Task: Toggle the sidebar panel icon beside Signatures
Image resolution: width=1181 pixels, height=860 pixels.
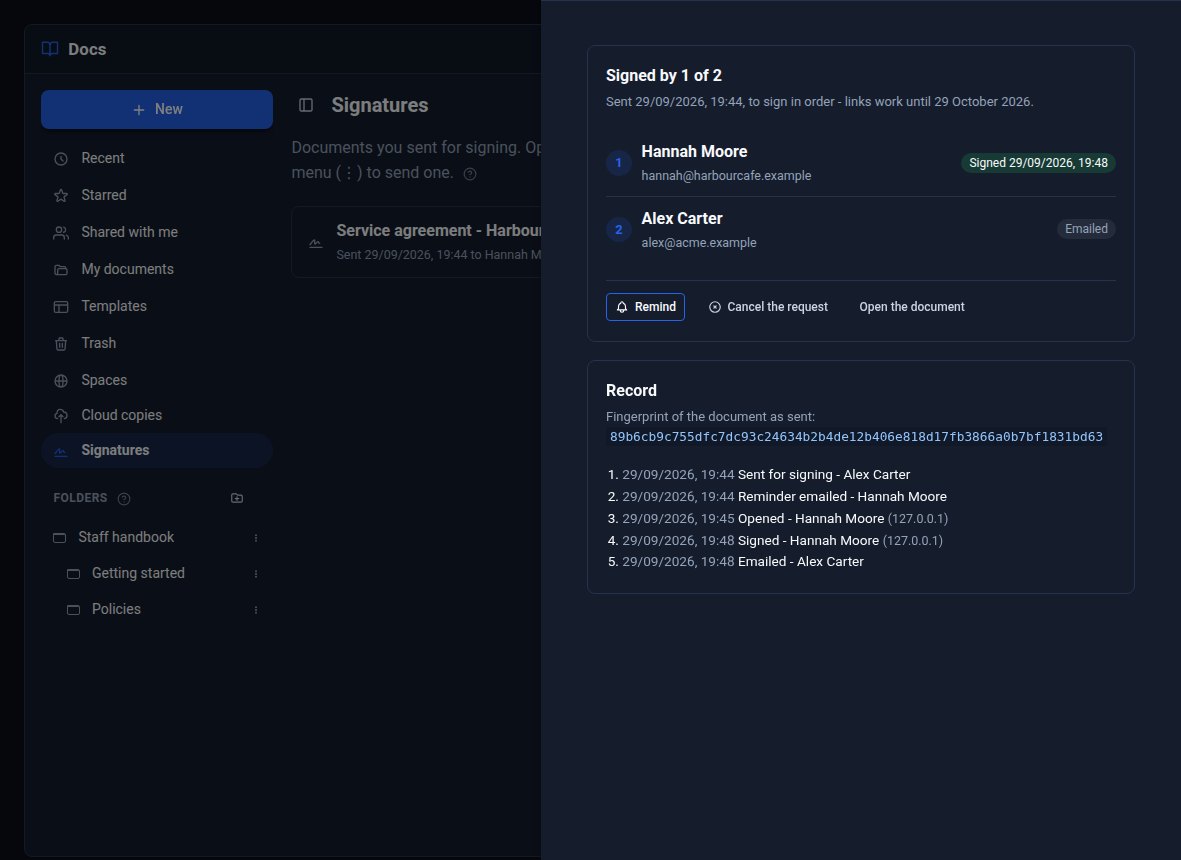Action: [306, 105]
